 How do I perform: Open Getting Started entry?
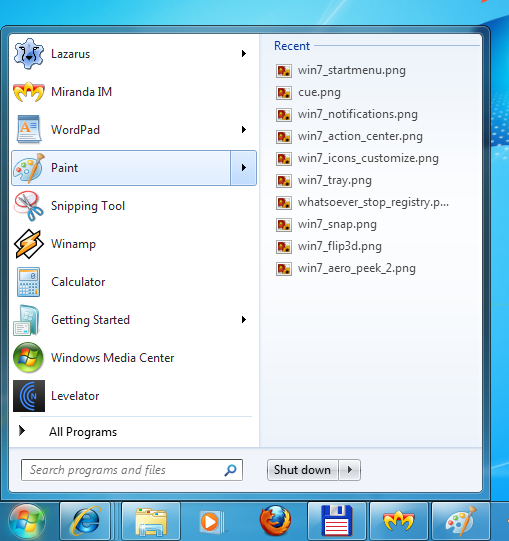pos(134,320)
